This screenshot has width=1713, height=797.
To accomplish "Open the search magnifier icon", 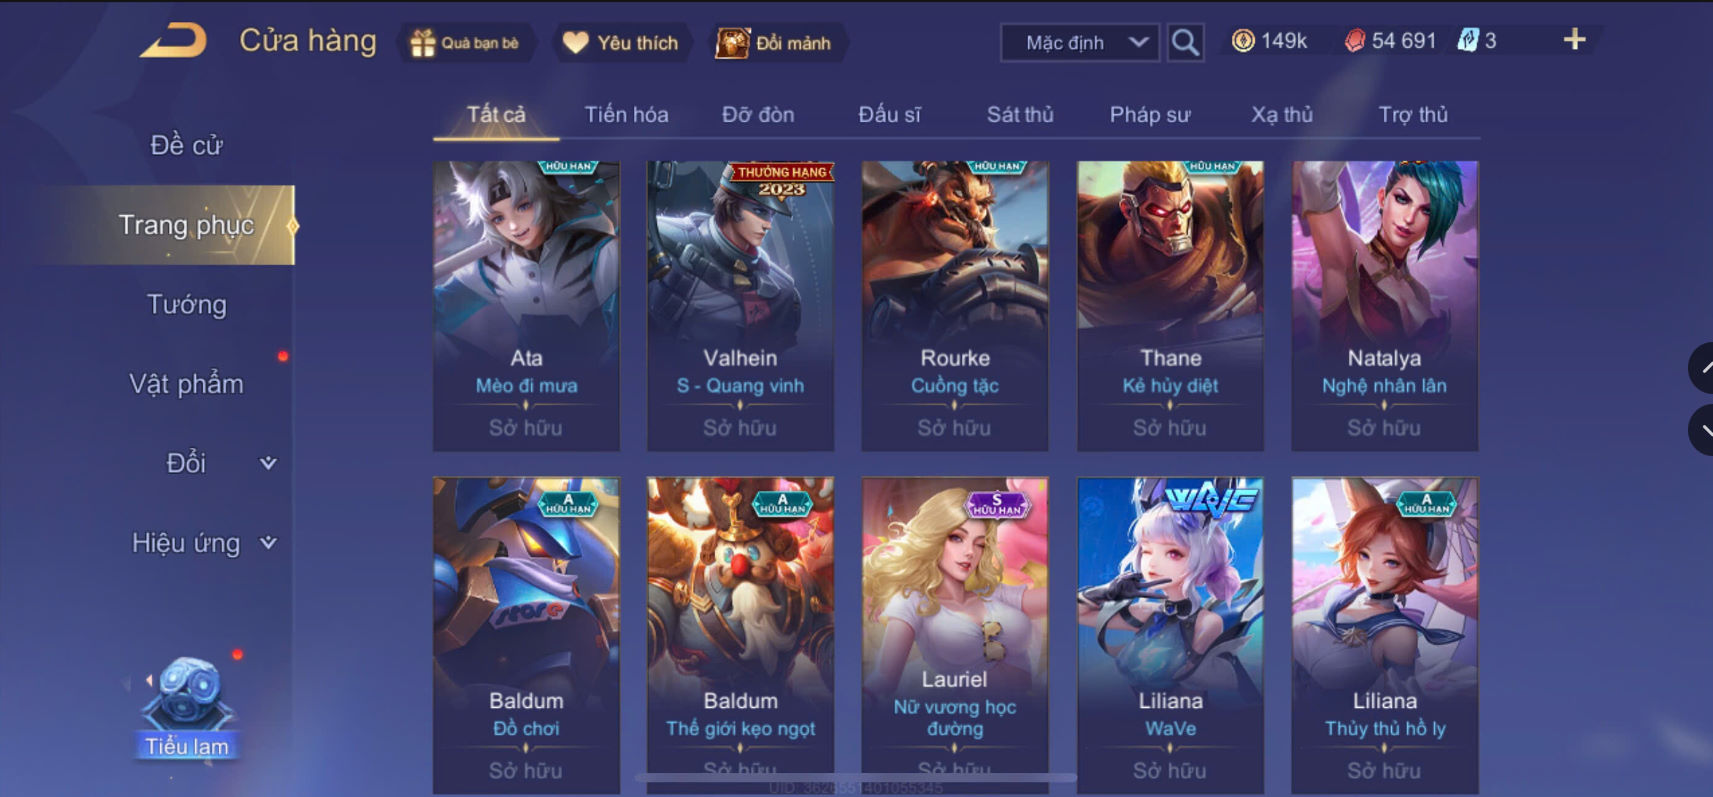I will tap(1185, 42).
